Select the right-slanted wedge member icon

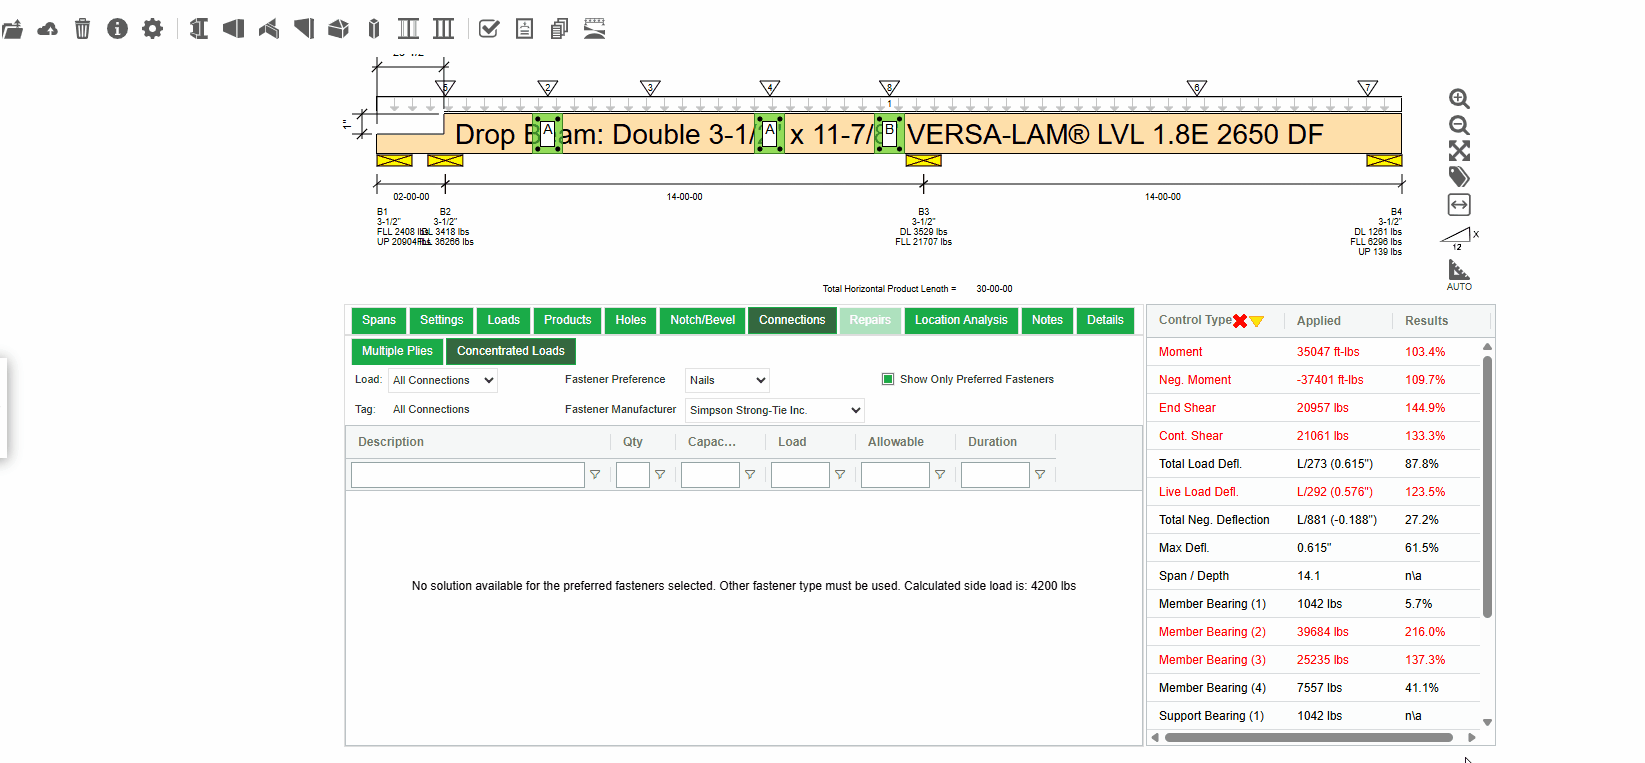[304, 29]
